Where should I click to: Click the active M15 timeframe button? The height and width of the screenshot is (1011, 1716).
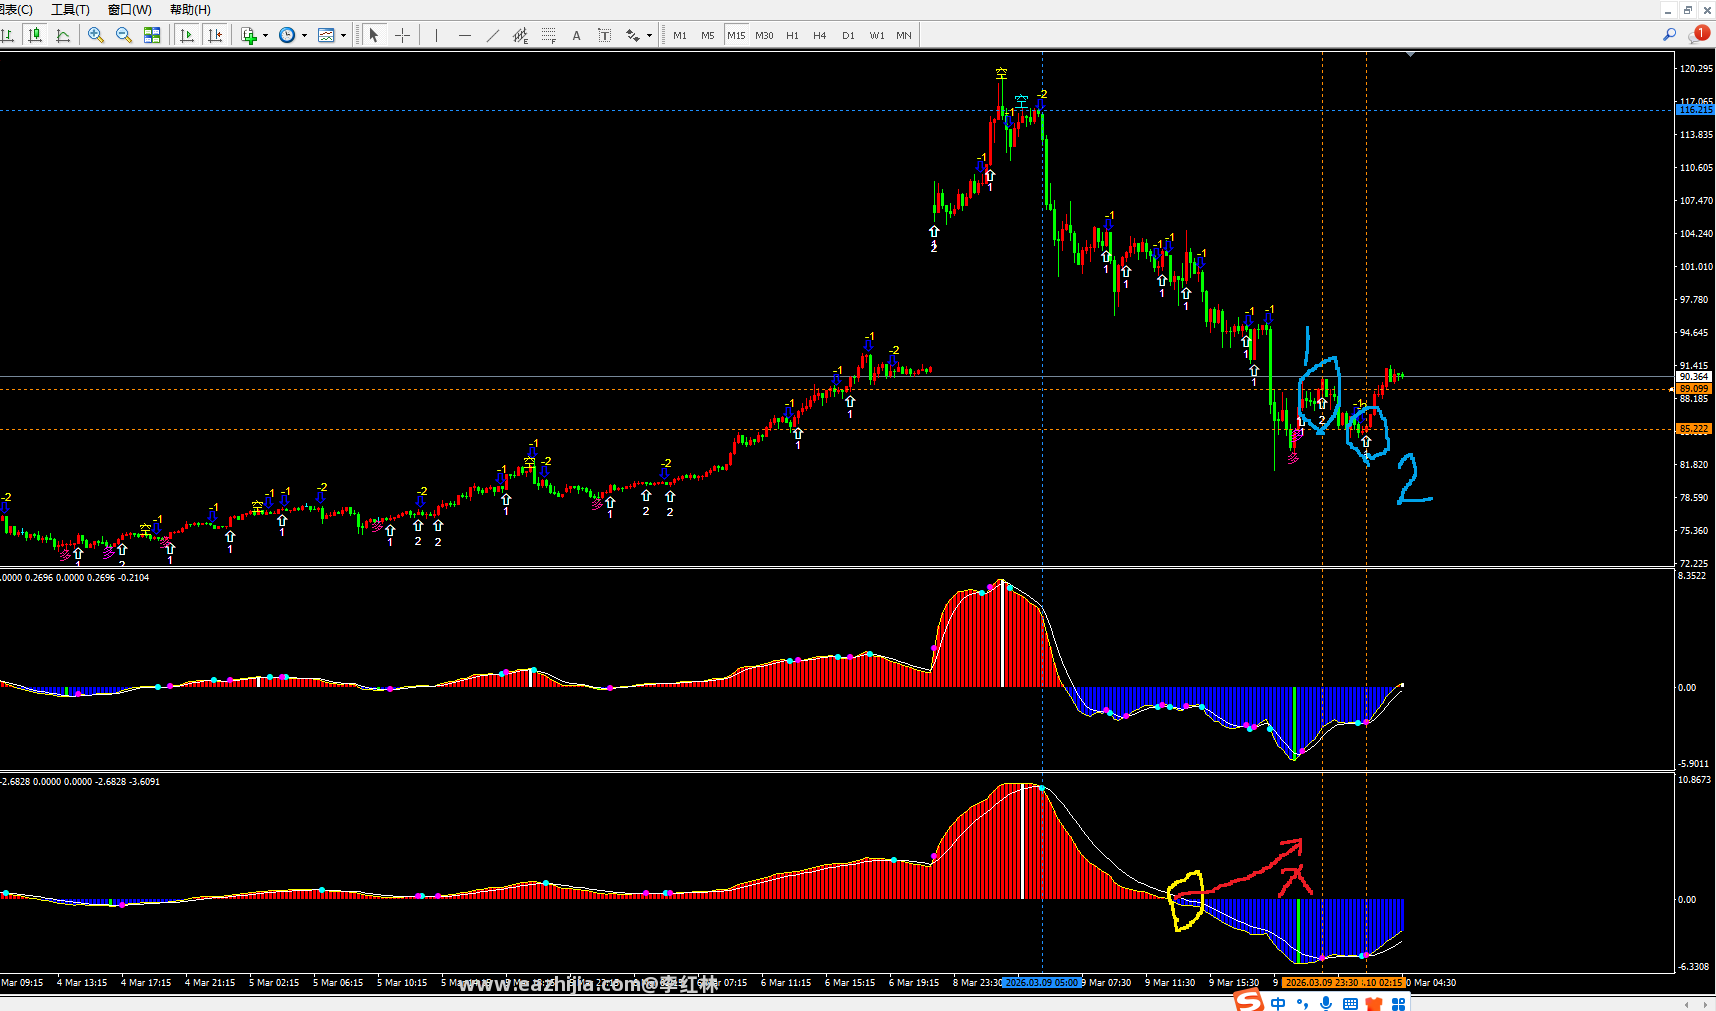736,35
